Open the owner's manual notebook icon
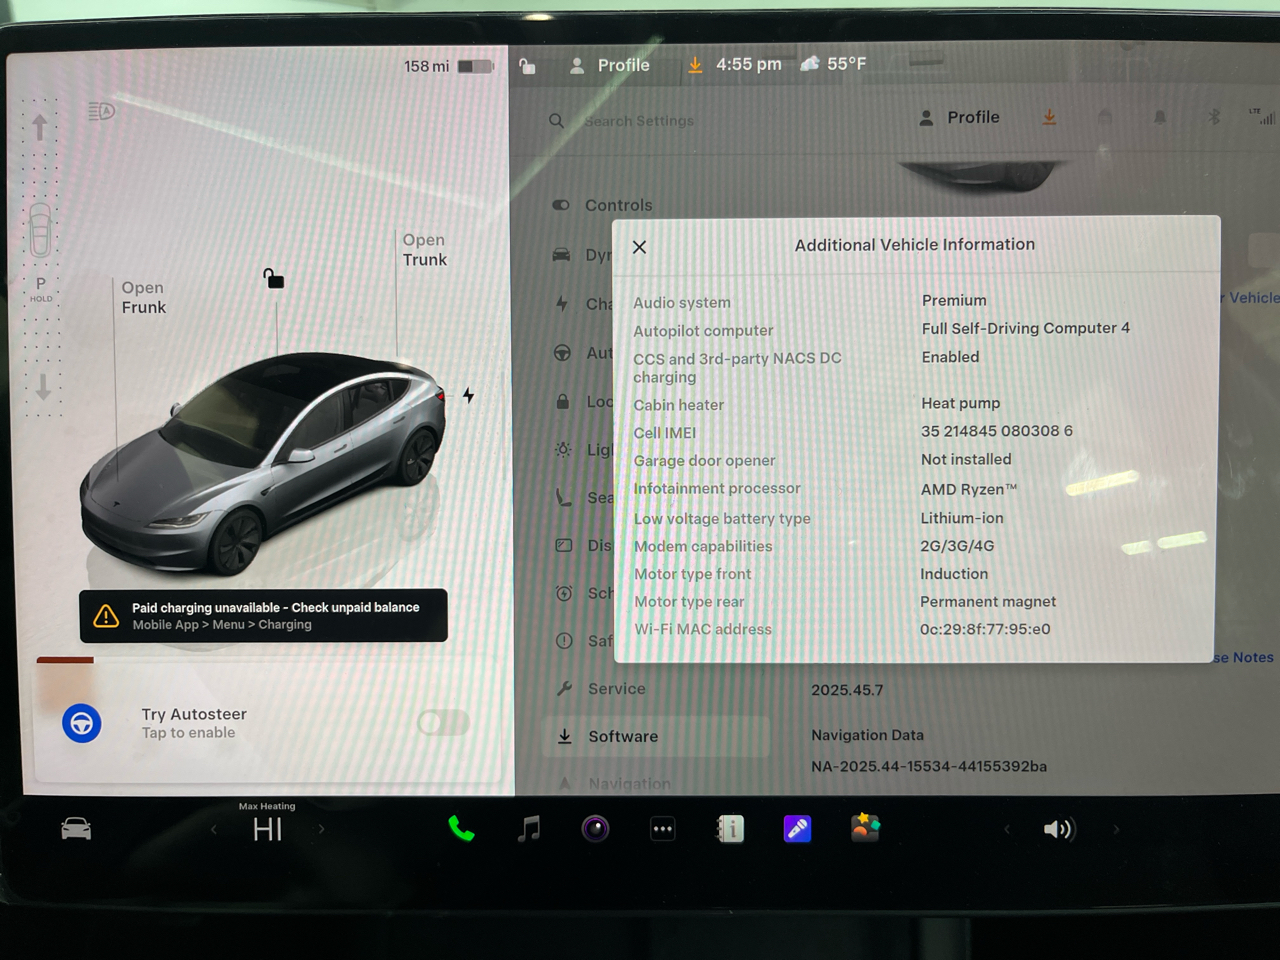This screenshot has height=960, width=1280. [731, 829]
